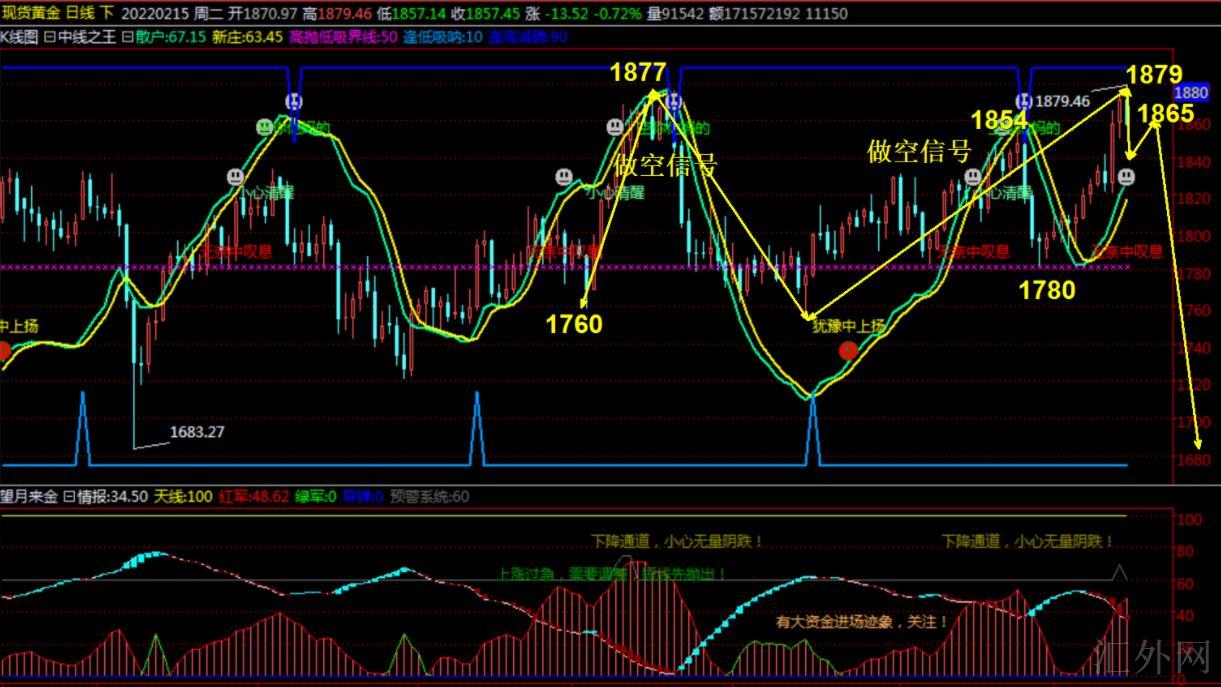Click the 高抛低吸界线:50 legend entry
The width and height of the screenshot is (1221, 687).
pos(343,37)
